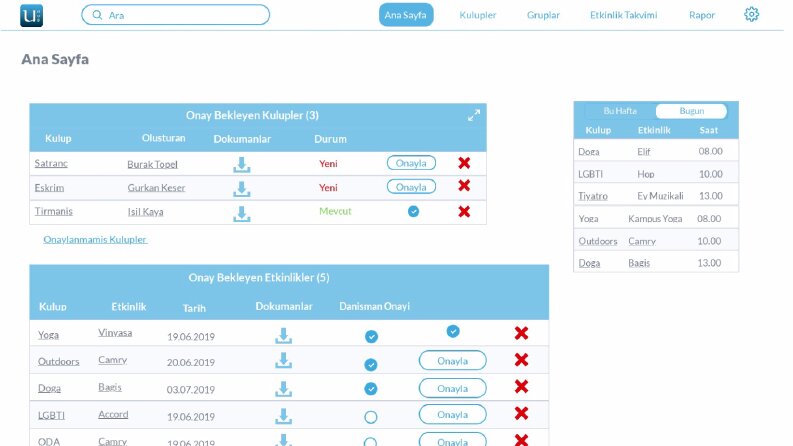Open the Gruplar tab

(543, 15)
